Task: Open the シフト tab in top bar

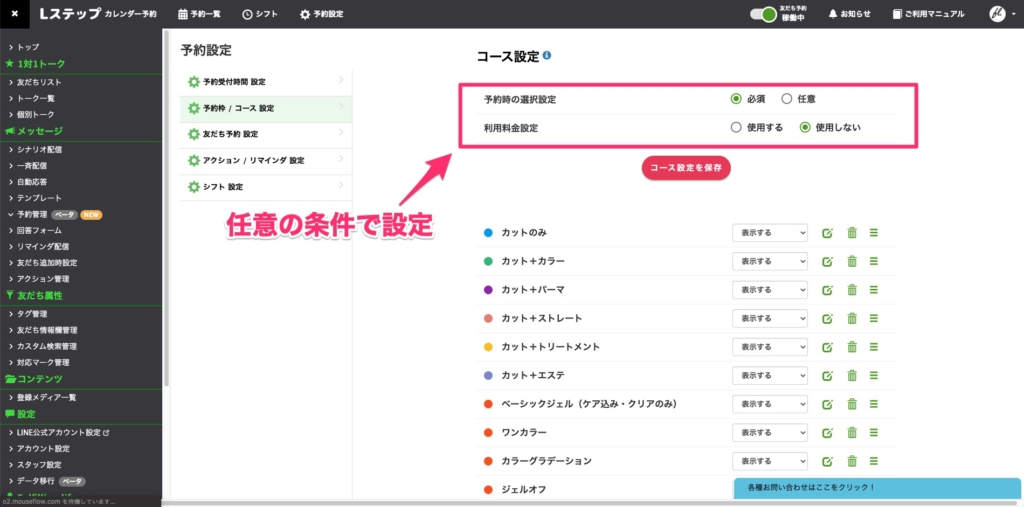Action: [x=261, y=14]
